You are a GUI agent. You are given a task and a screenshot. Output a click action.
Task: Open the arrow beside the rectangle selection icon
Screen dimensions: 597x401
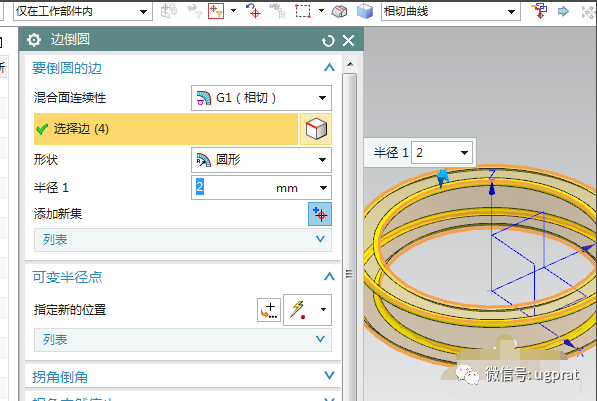click(321, 11)
